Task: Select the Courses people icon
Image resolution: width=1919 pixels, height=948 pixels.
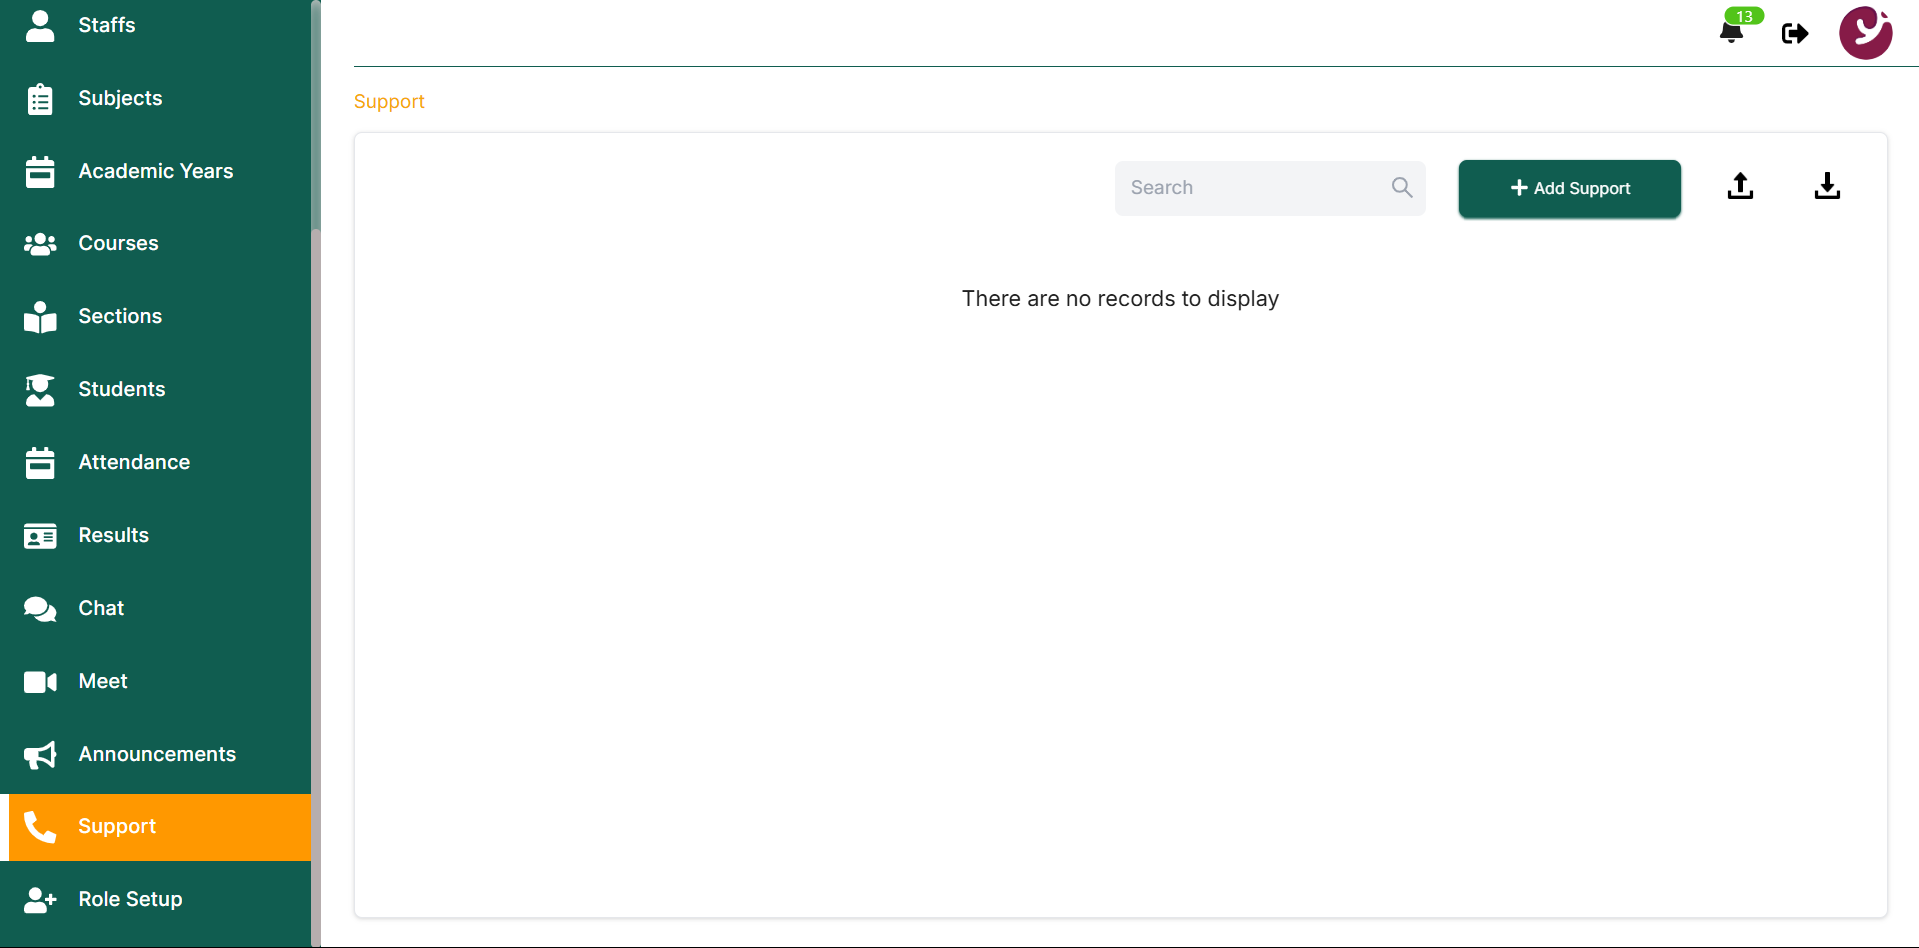Action: (x=40, y=243)
